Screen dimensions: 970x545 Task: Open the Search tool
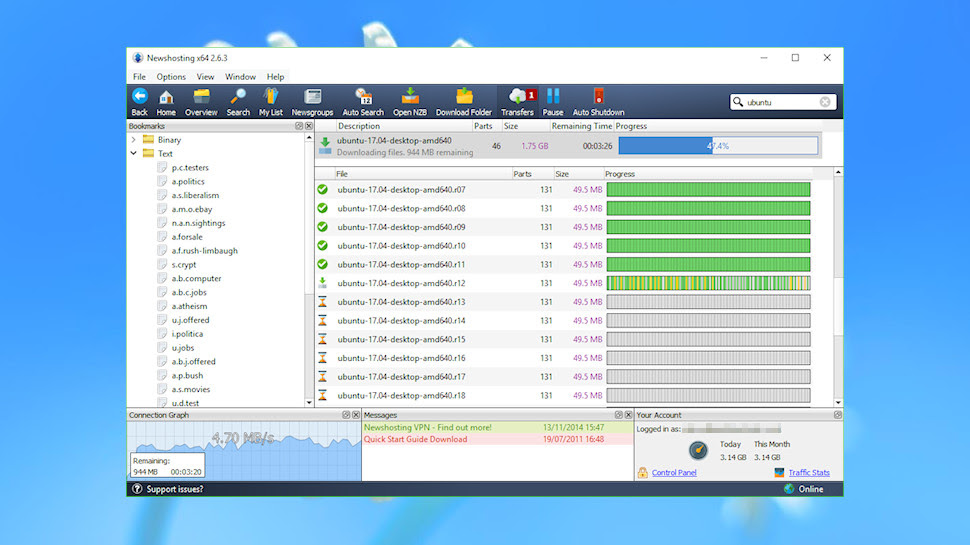(238, 101)
